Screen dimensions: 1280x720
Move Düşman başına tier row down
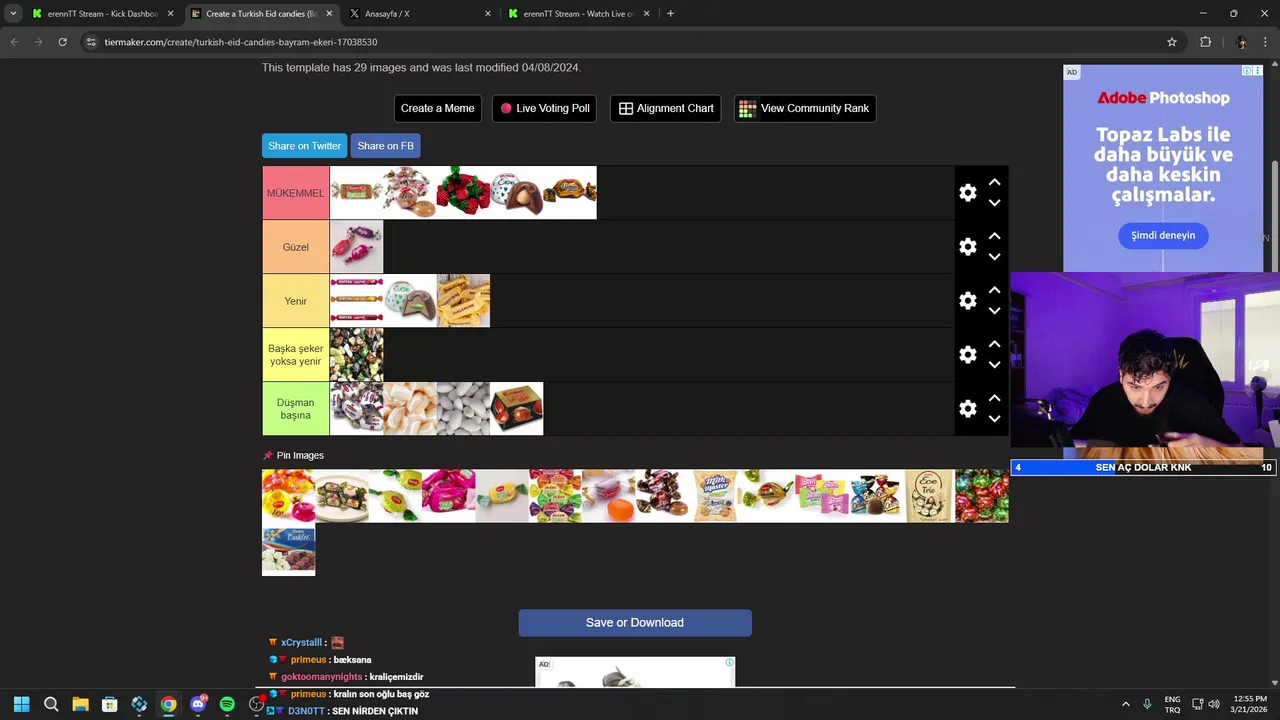994,419
